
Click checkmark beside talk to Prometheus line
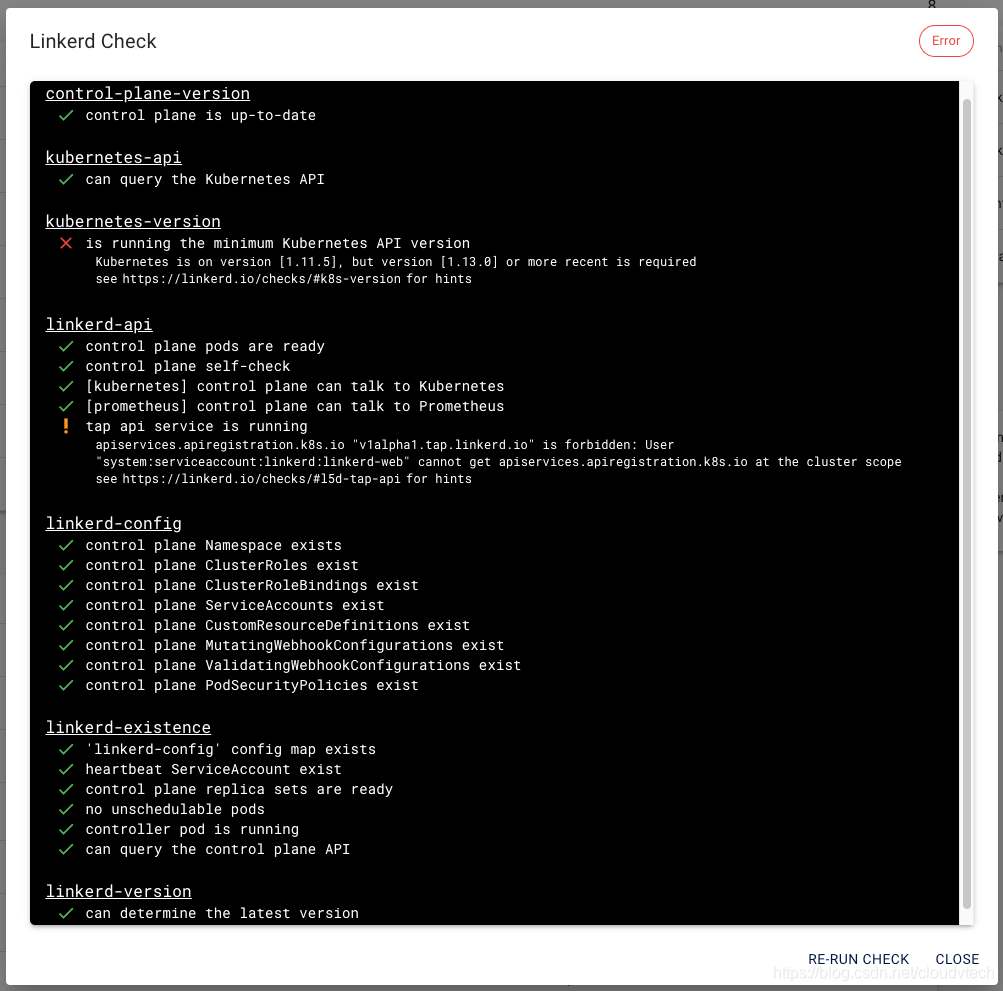point(66,406)
